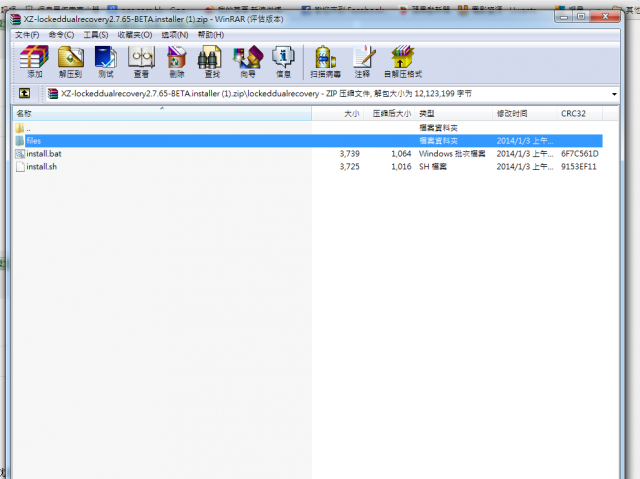Expand the address path dropdown arrow
The width and height of the screenshot is (640, 479).
(614, 94)
